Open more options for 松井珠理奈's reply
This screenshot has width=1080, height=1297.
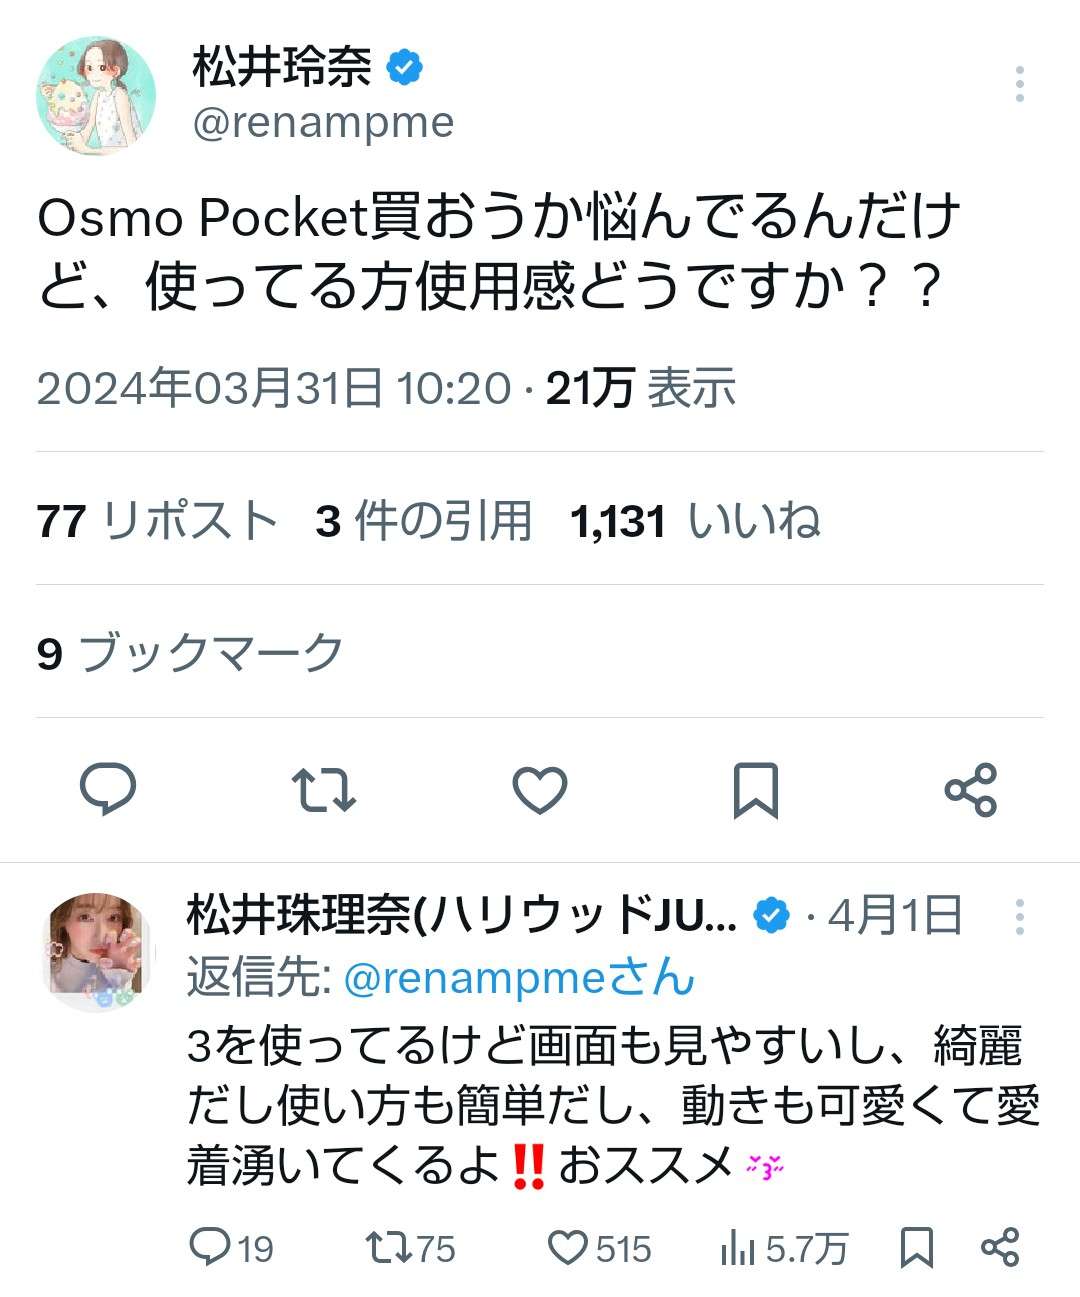click(x=1019, y=917)
